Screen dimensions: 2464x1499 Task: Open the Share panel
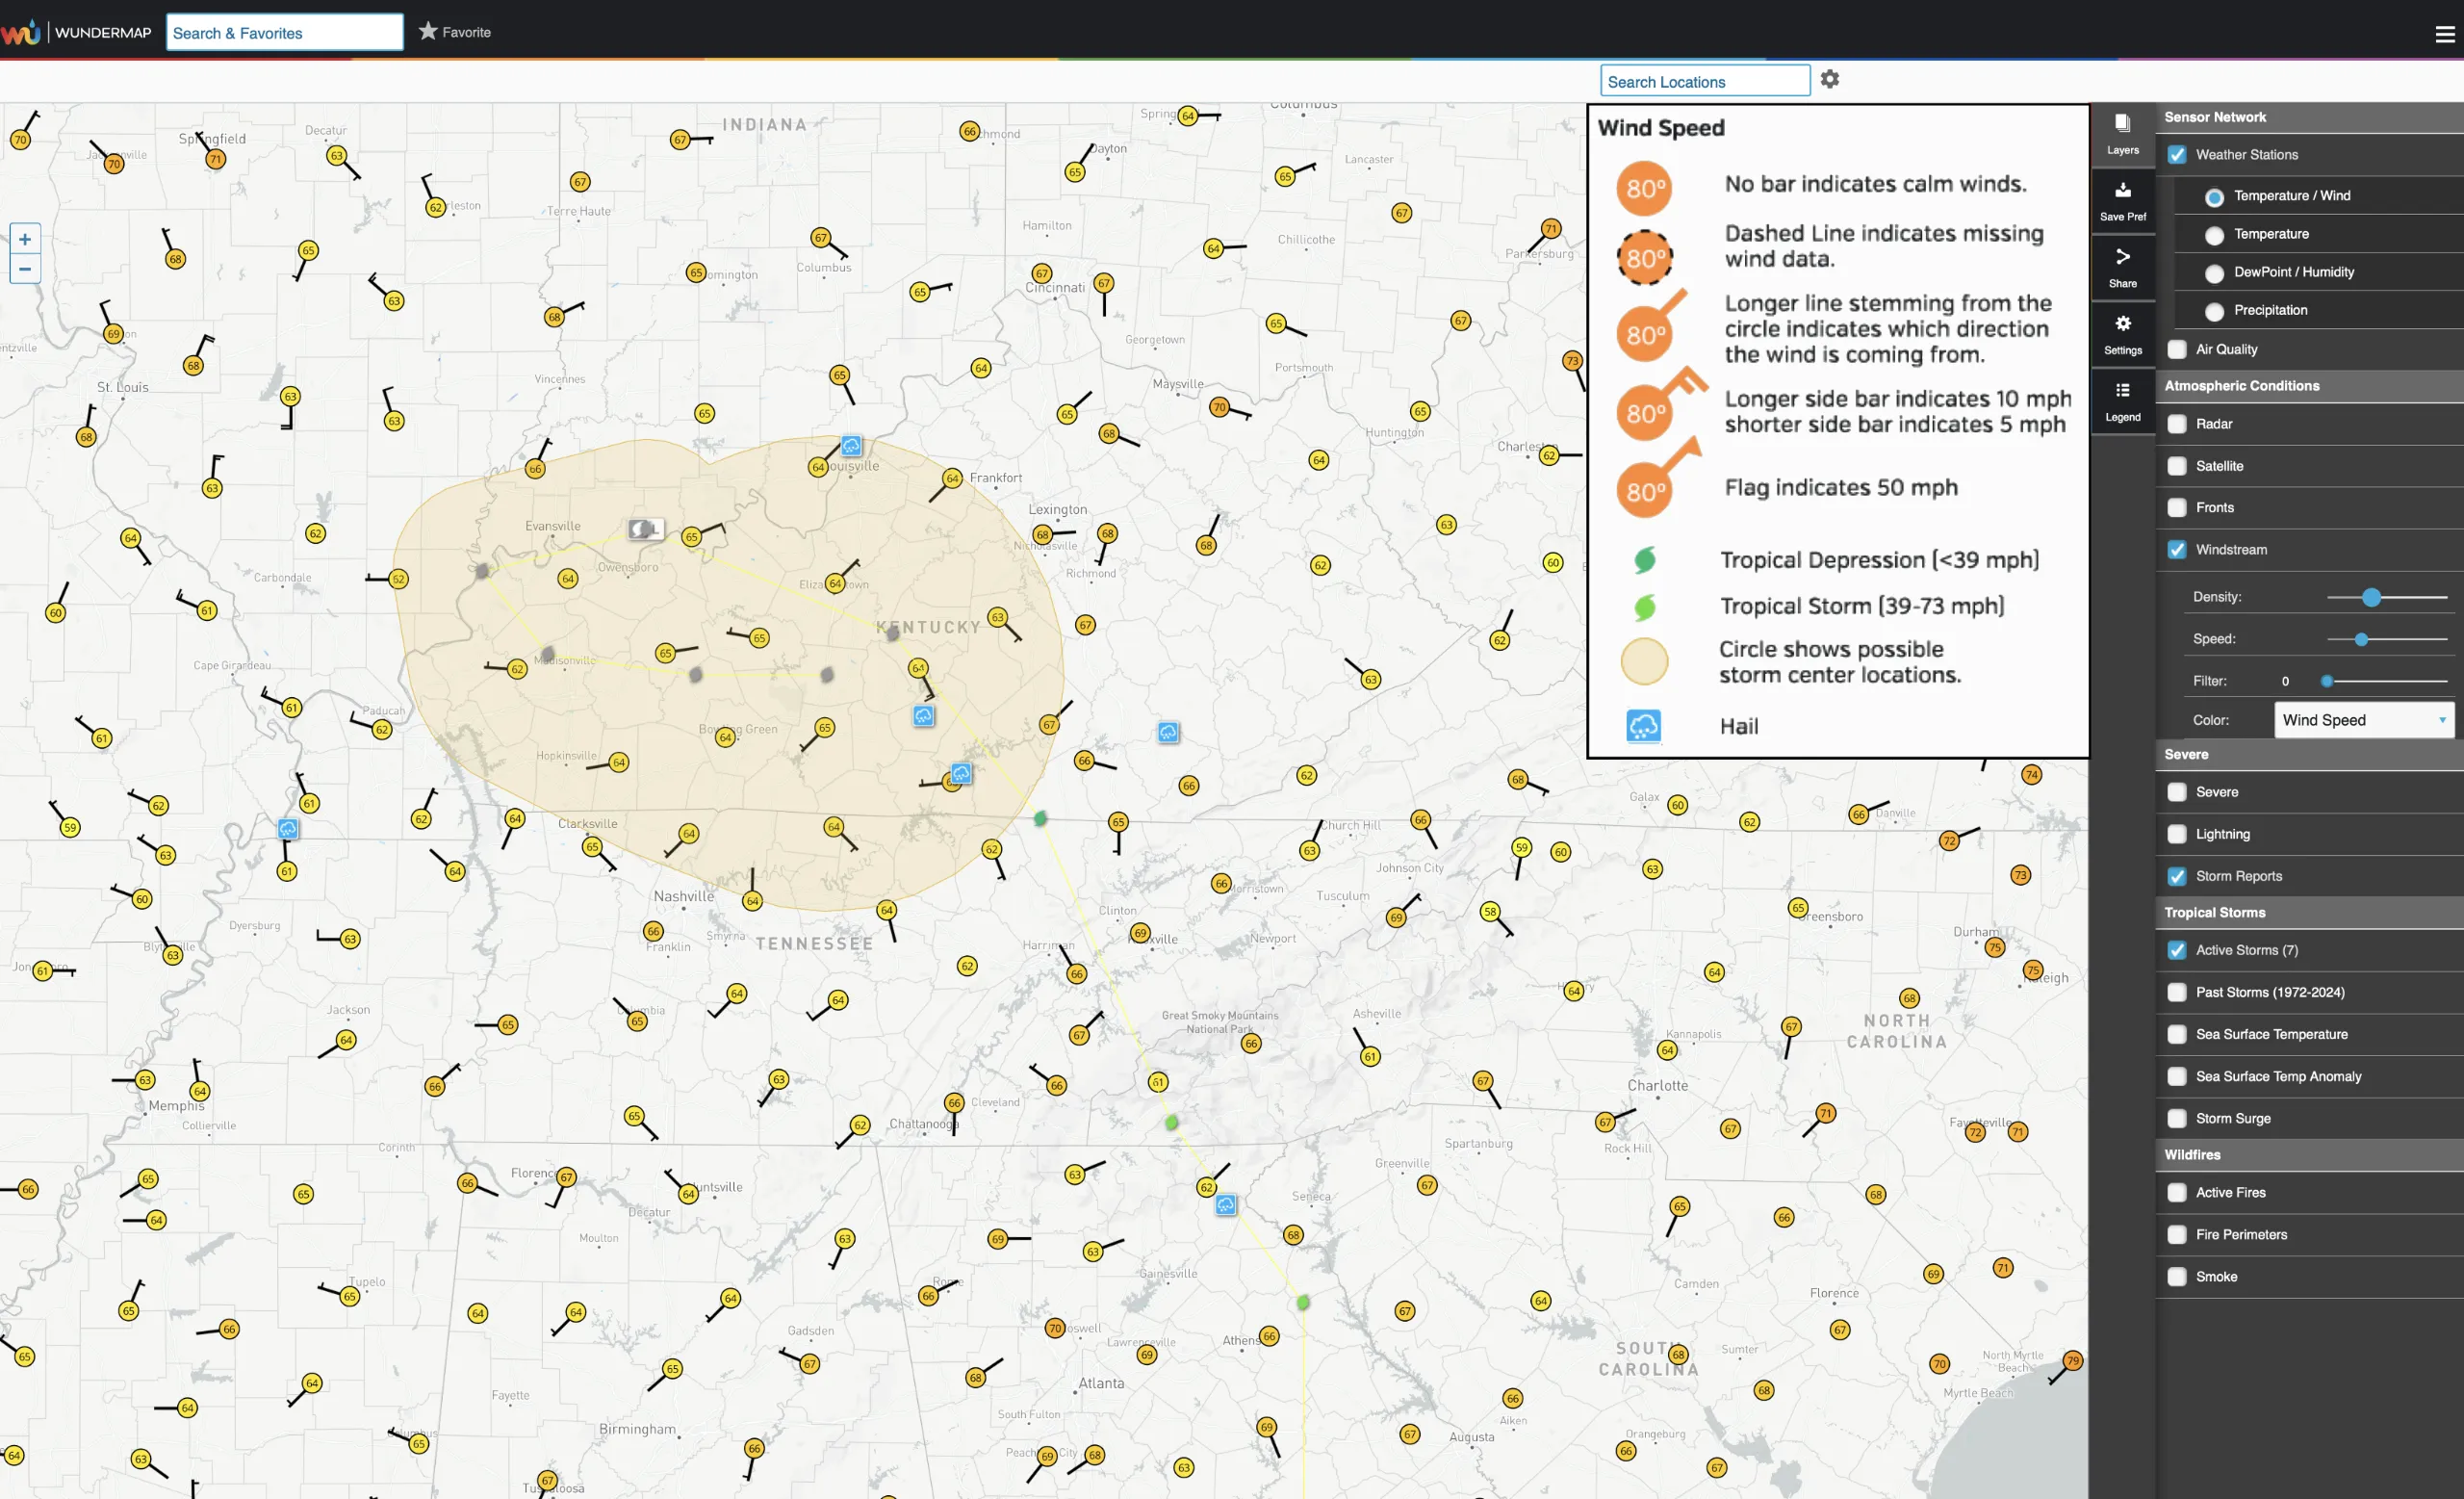coord(2123,264)
